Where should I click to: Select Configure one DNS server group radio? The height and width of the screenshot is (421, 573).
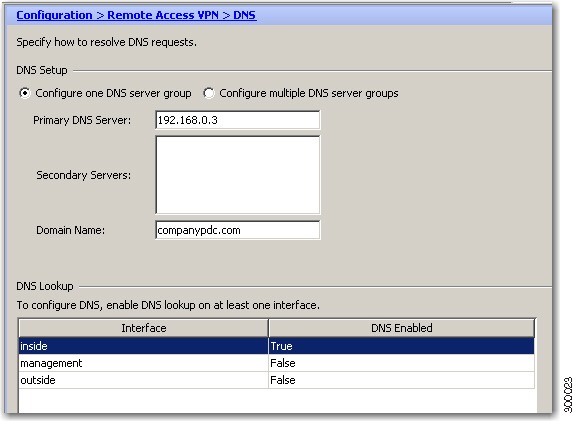pos(25,93)
